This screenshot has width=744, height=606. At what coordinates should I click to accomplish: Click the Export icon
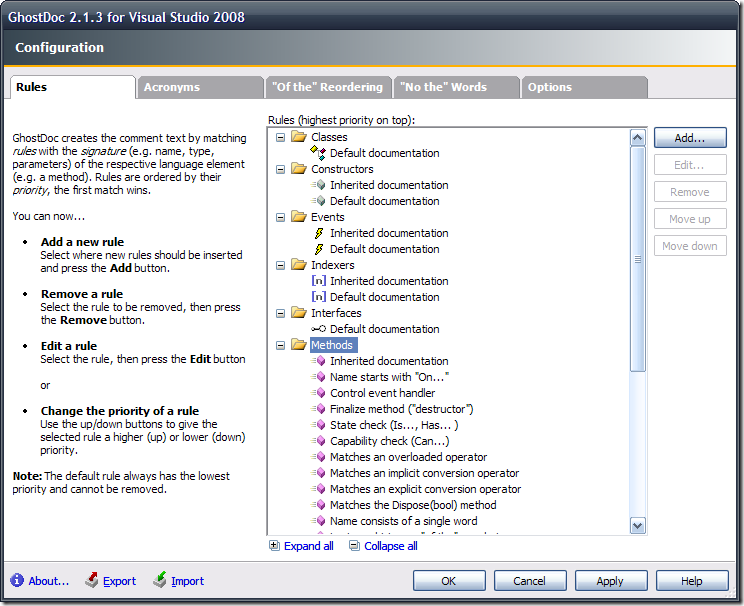[x=92, y=580]
